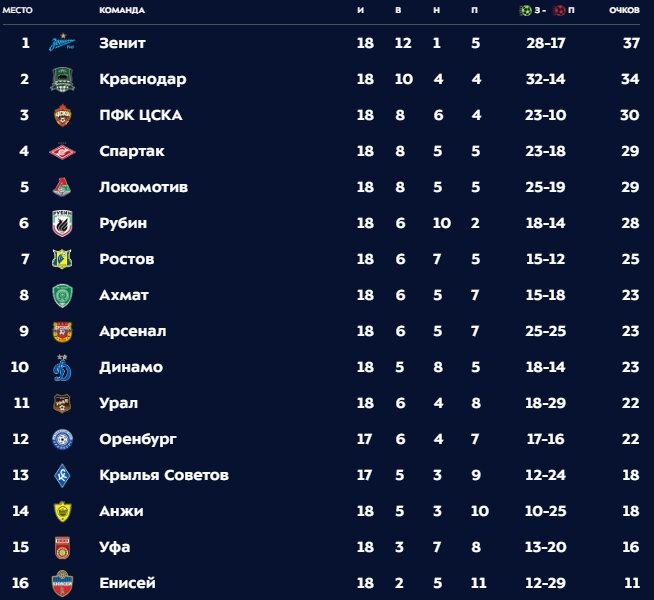Click the Динамо club logo
The height and width of the screenshot is (600, 654).
coord(62,367)
